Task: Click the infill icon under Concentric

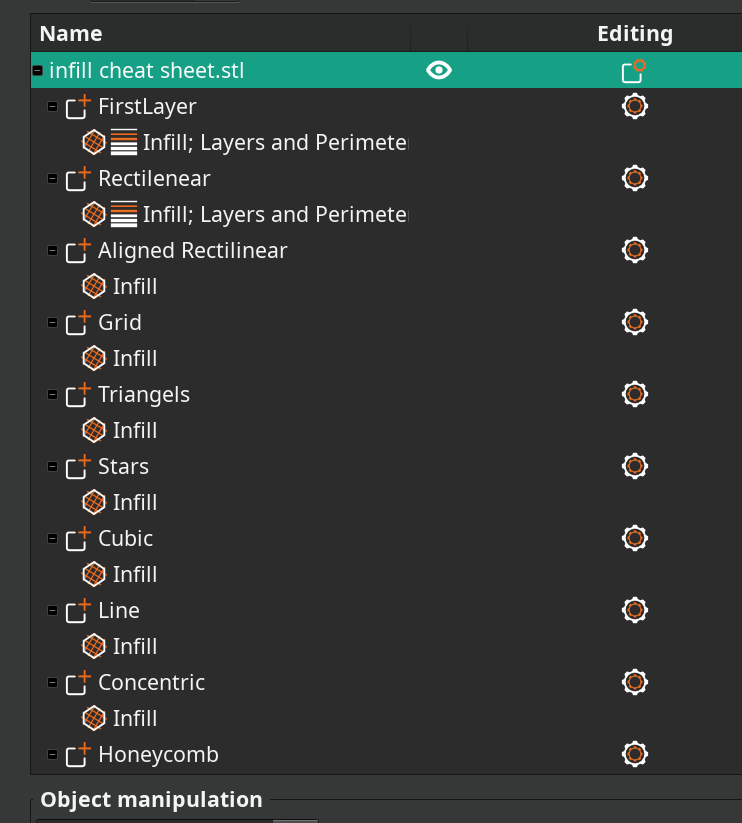Action: [94, 718]
